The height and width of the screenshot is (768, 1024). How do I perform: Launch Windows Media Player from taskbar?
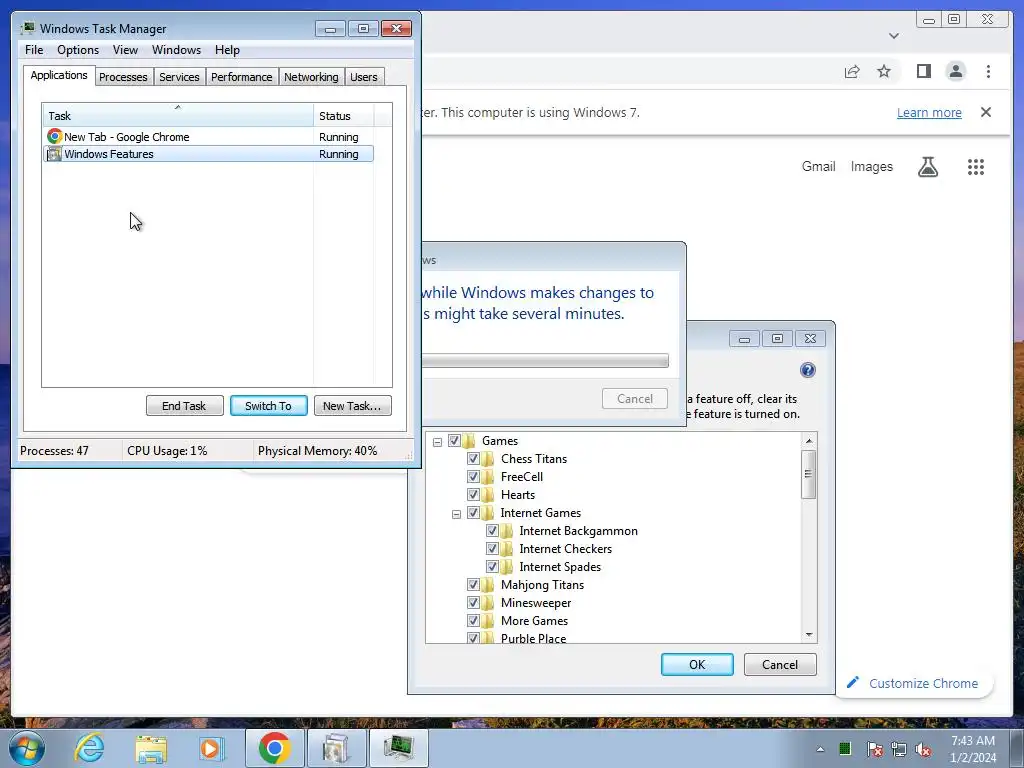coord(211,748)
